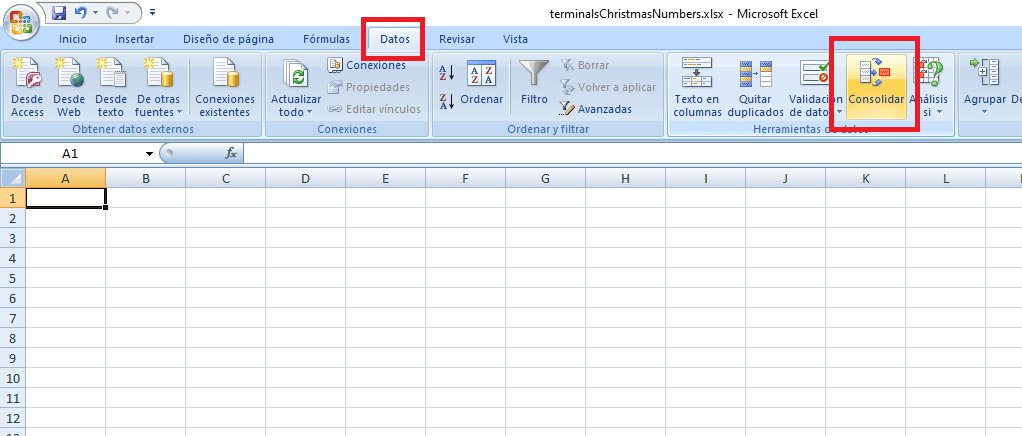Click Editar vínculos
This screenshot has height=436, width=1022.
click(x=374, y=109)
